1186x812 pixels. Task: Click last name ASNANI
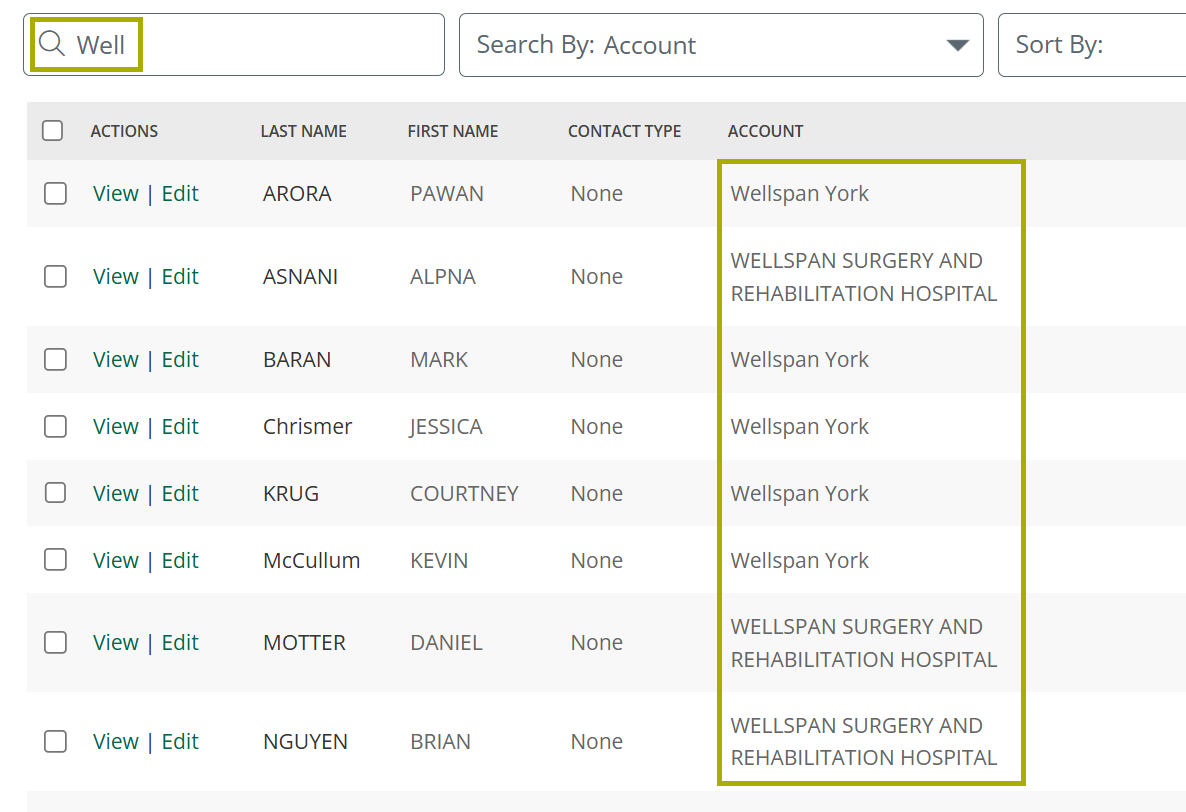(x=300, y=277)
